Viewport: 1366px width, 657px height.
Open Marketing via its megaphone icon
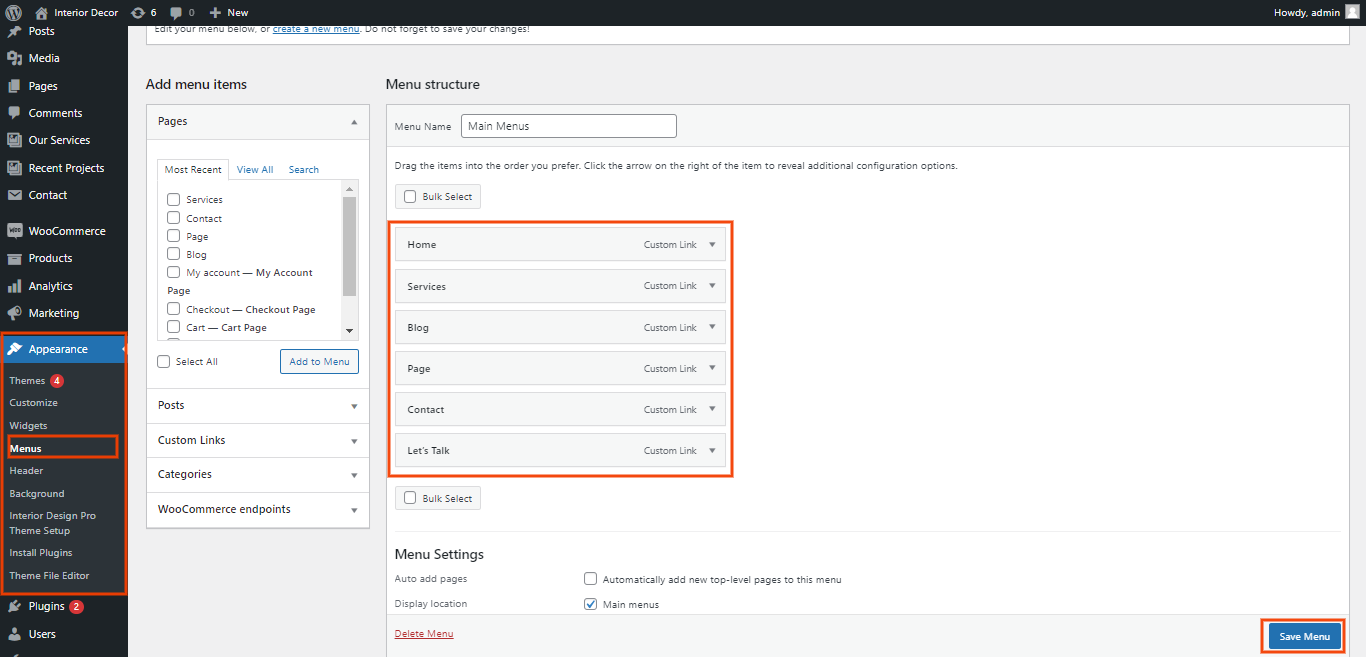[x=15, y=313]
